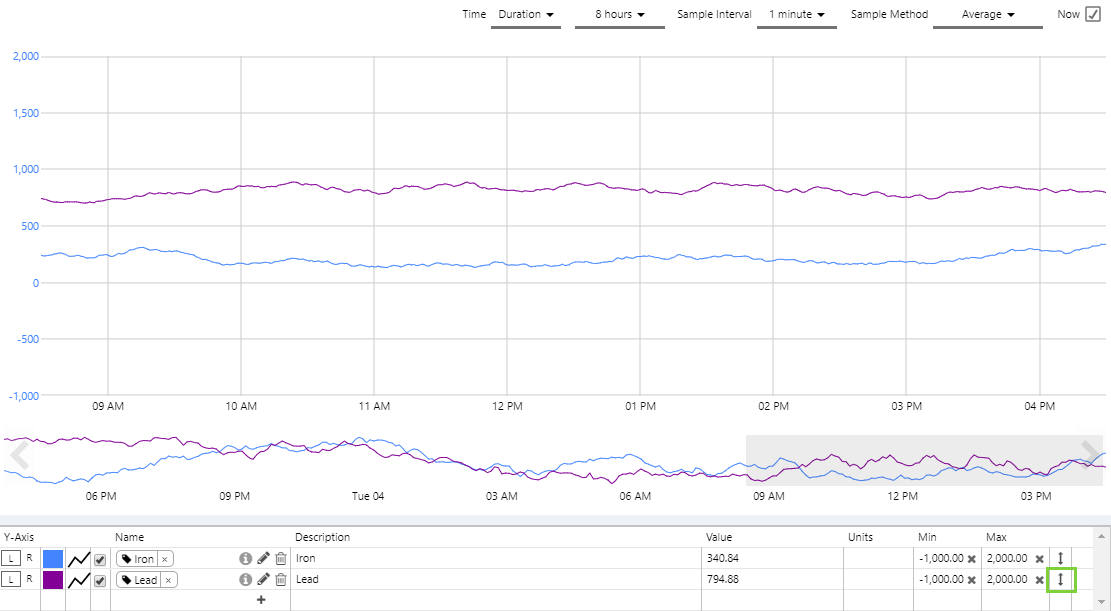Image resolution: width=1111 pixels, height=611 pixels.
Task: Clear the Iron Min value
Action: click(x=971, y=559)
